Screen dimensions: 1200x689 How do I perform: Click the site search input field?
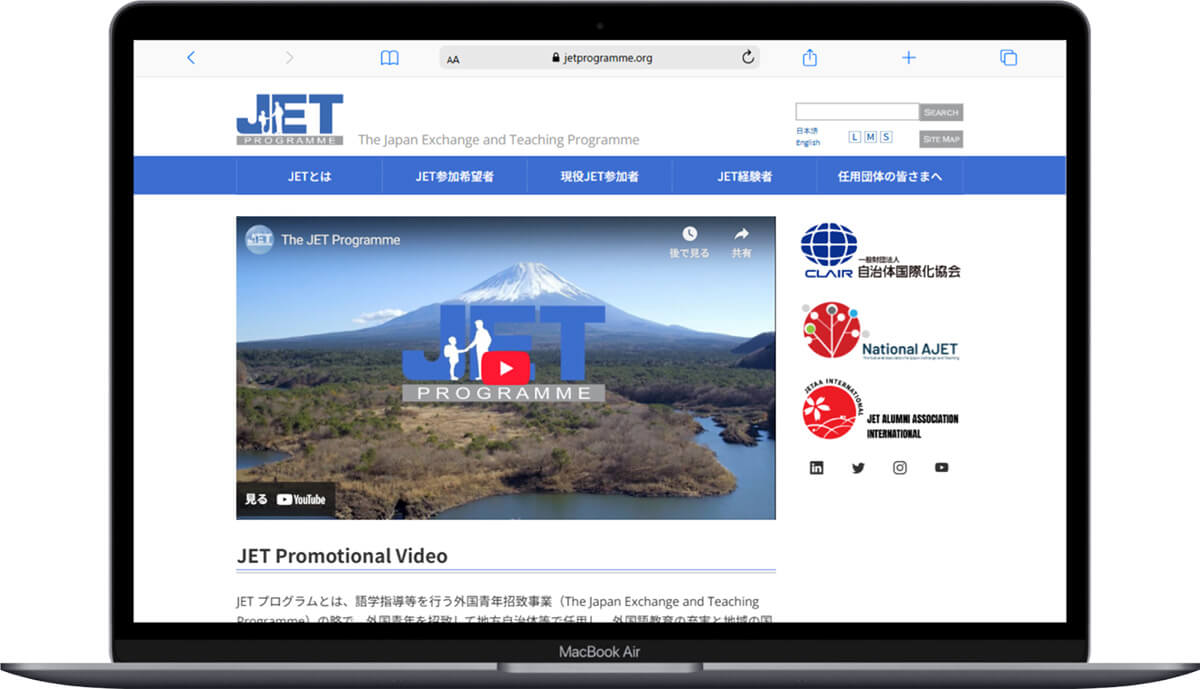(856, 112)
